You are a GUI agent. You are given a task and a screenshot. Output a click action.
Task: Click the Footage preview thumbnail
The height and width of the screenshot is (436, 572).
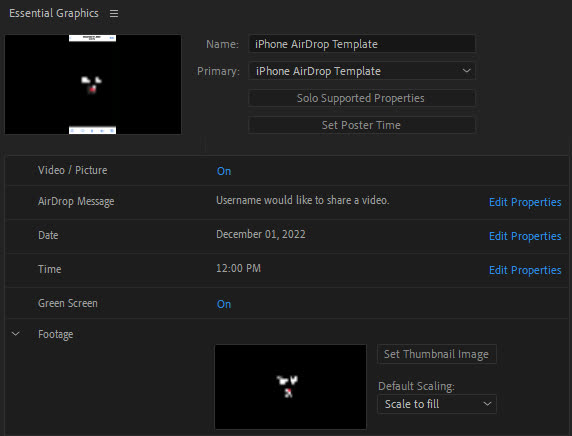(x=290, y=387)
